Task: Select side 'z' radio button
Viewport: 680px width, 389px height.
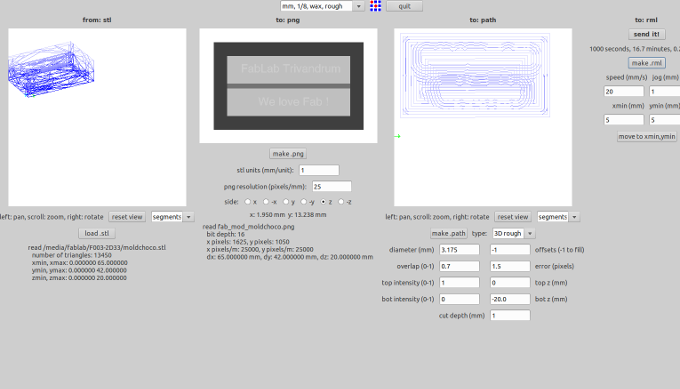Action: (x=323, y=202)
